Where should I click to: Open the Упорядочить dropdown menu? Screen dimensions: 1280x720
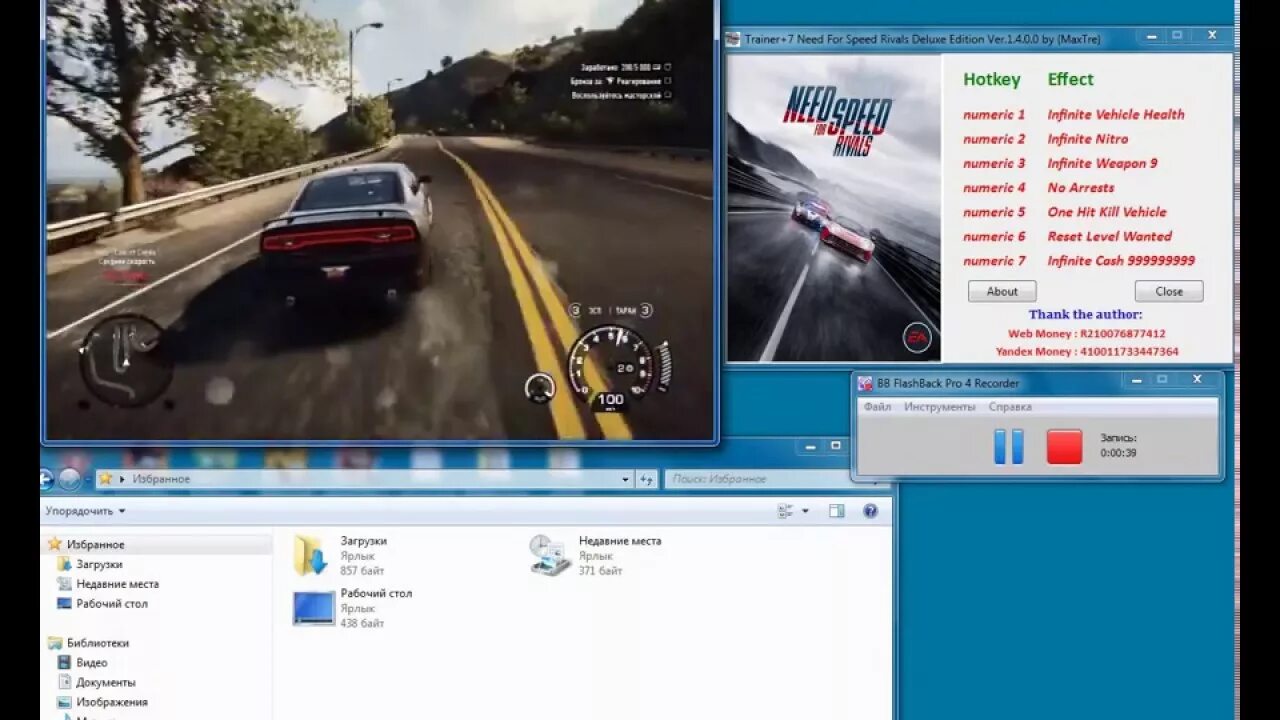point(85,511)
